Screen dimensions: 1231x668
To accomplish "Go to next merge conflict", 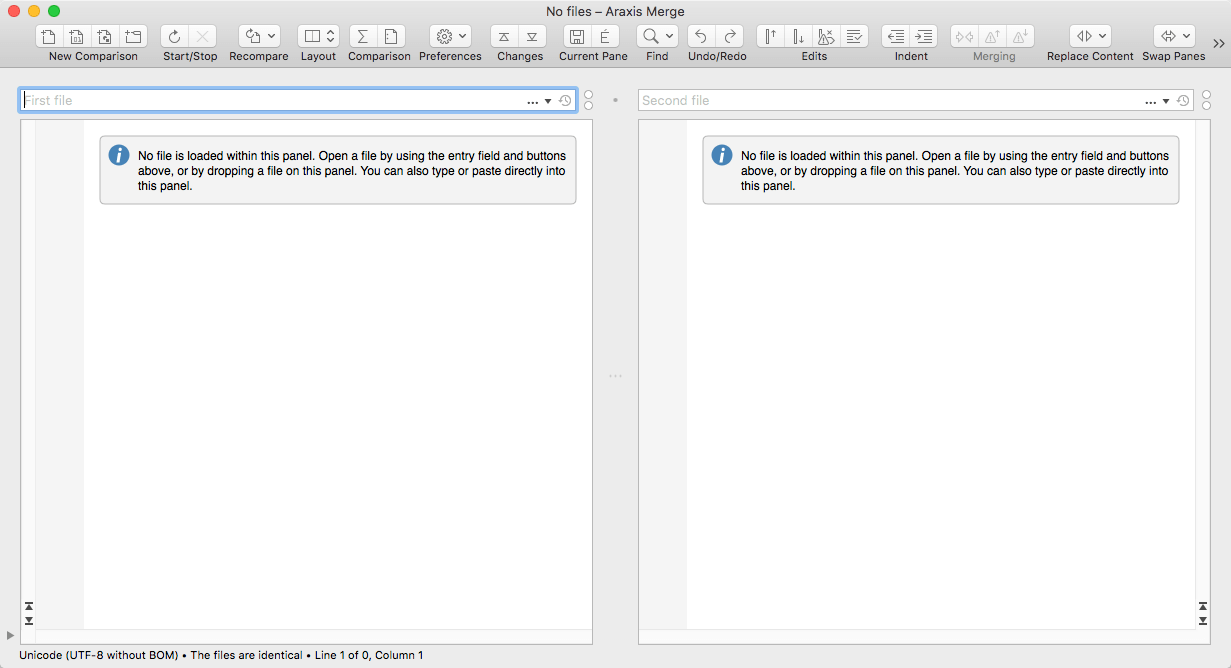I will [x=1020, y=36].
